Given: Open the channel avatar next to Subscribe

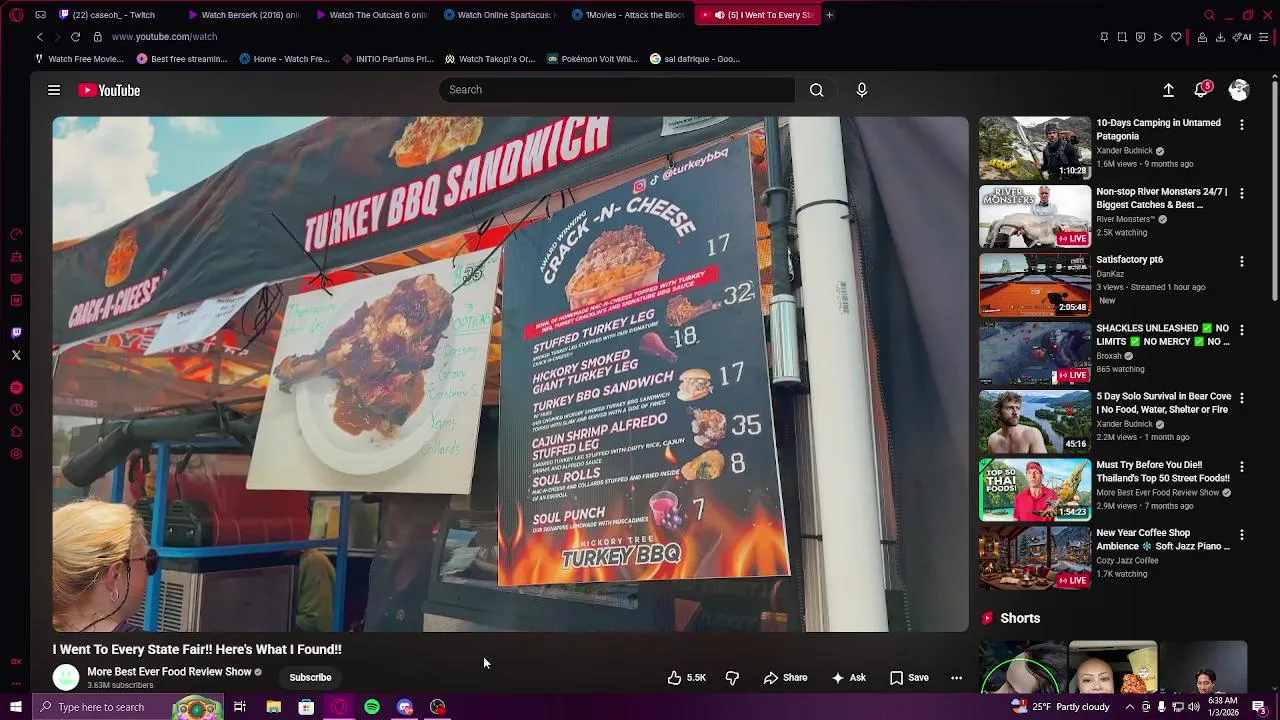Looking at the screenshot, I should pos(66,677).
